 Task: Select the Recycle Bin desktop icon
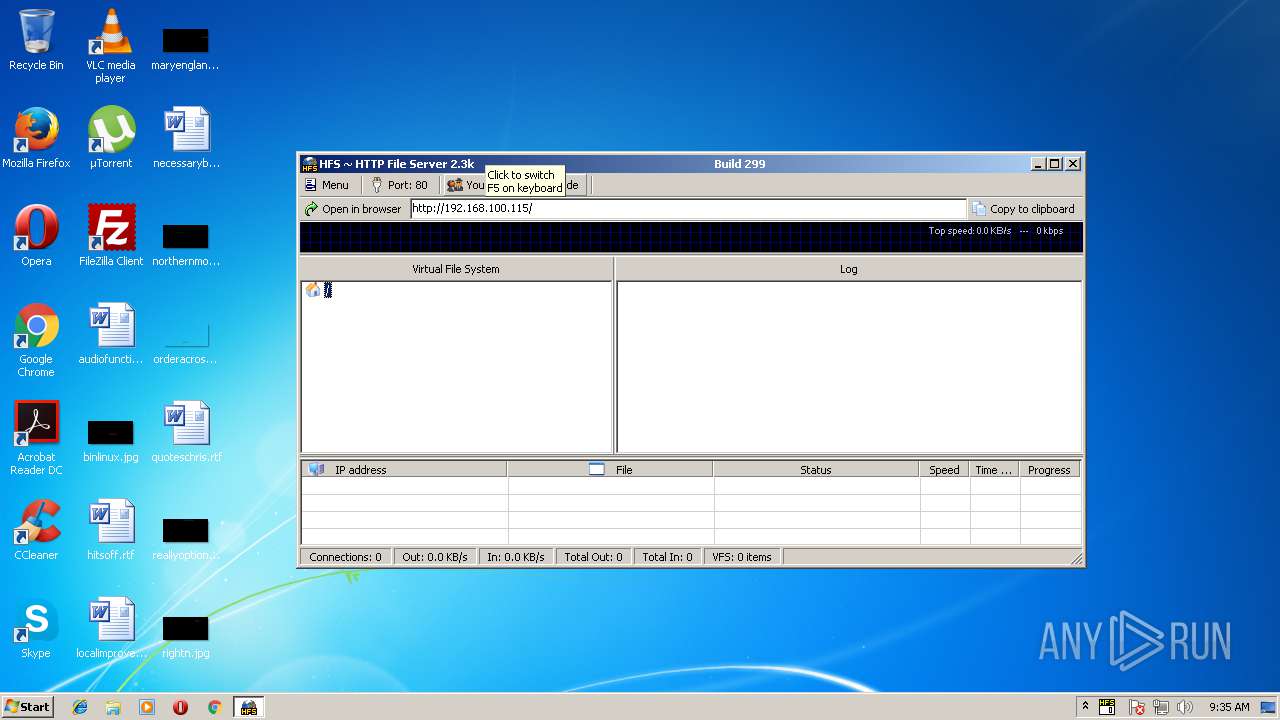point(36,40)
